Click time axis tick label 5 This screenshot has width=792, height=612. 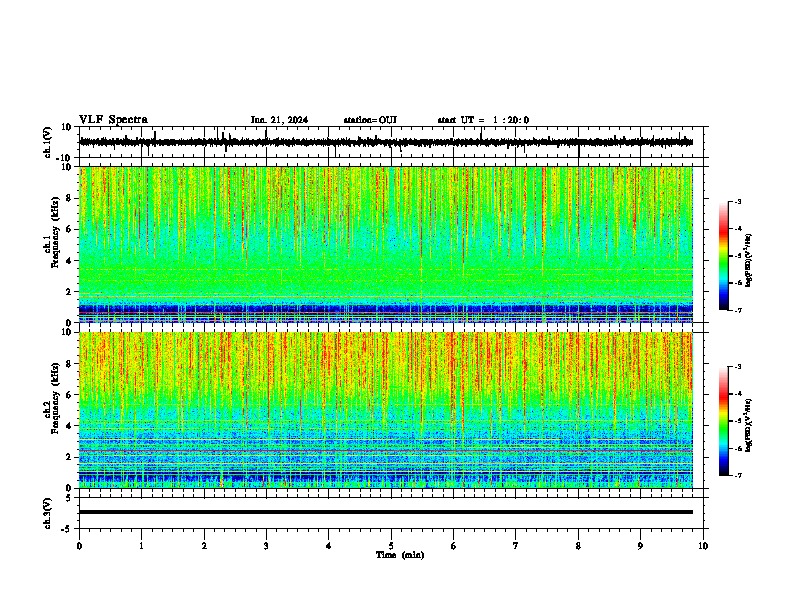[x=391, y=545]
